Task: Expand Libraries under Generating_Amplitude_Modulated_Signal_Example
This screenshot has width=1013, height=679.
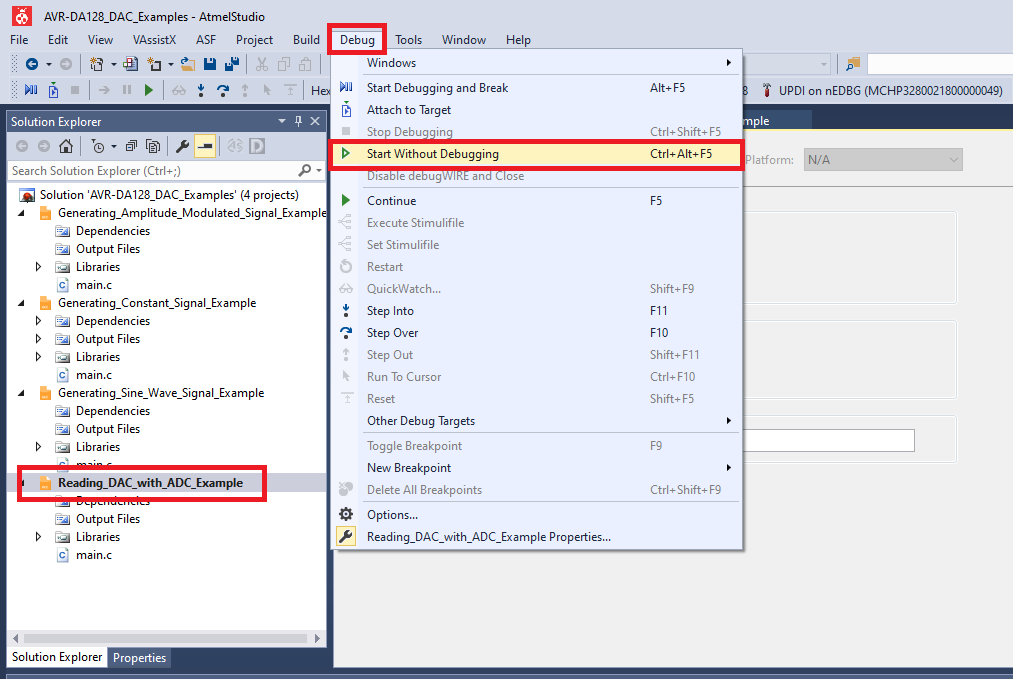Action: pos(38,266)
